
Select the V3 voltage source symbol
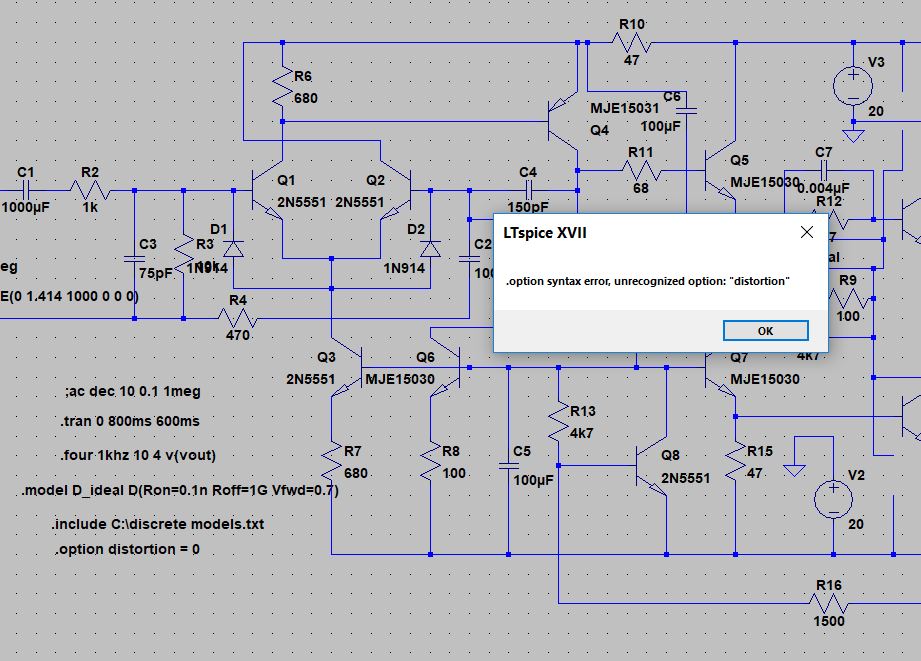pos(853,86)
